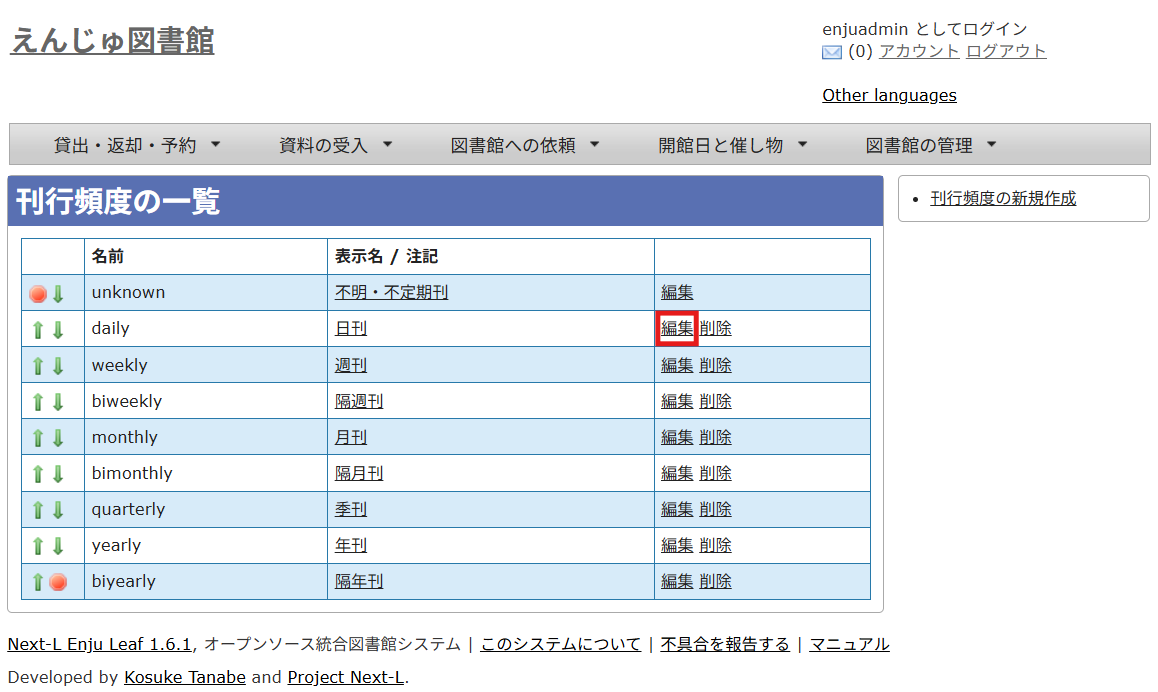Viewport: 1158px width, 692px height.
Task: Open the 貸出・返却・予約 menu
Action: [137, 145]
